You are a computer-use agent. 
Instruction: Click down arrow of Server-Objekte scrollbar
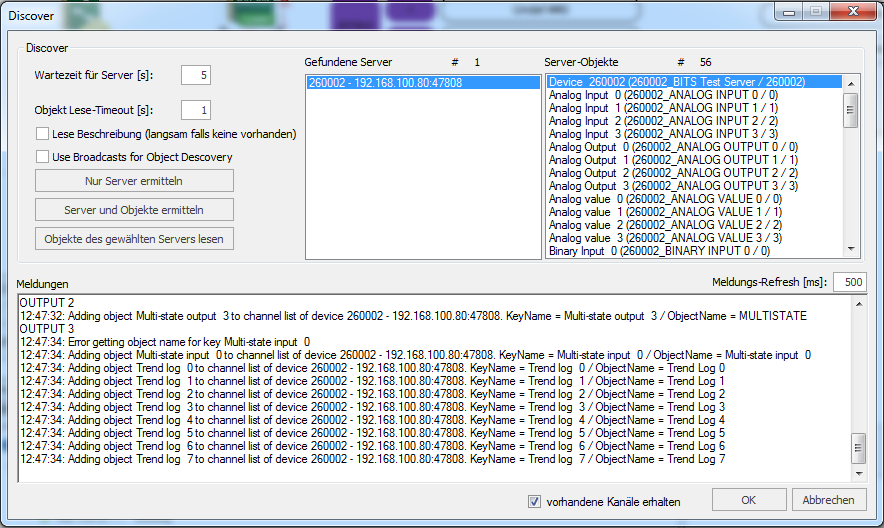(851, 249)
